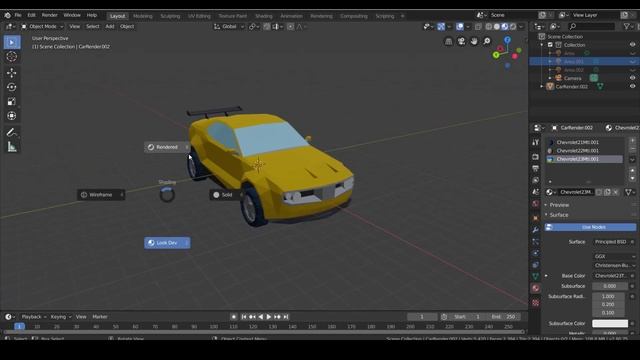Open the Edit menu
This screenshot has width=640, height=360.
click(x=31, y=15)
